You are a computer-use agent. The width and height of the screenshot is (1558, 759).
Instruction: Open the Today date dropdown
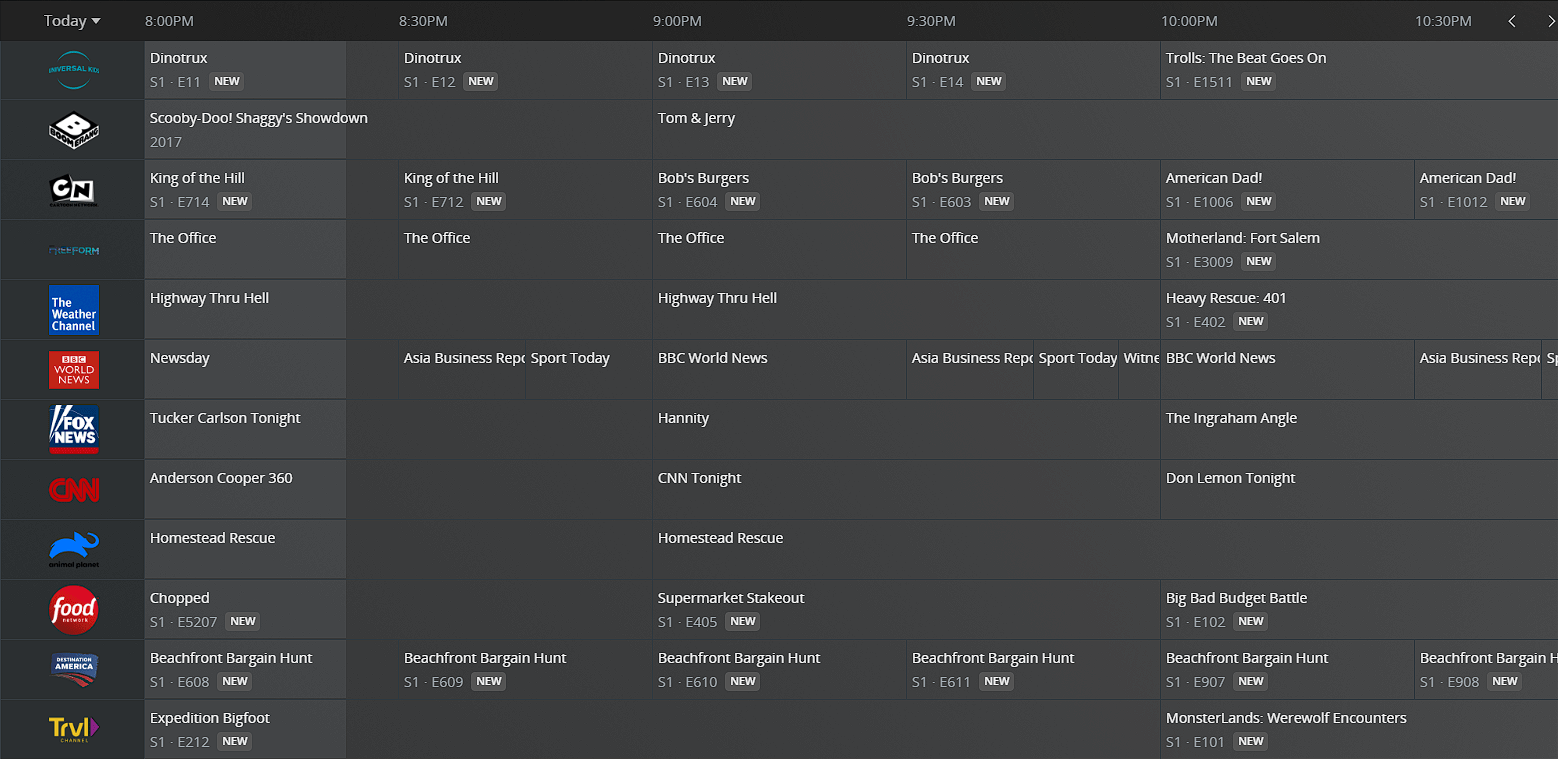72,21
